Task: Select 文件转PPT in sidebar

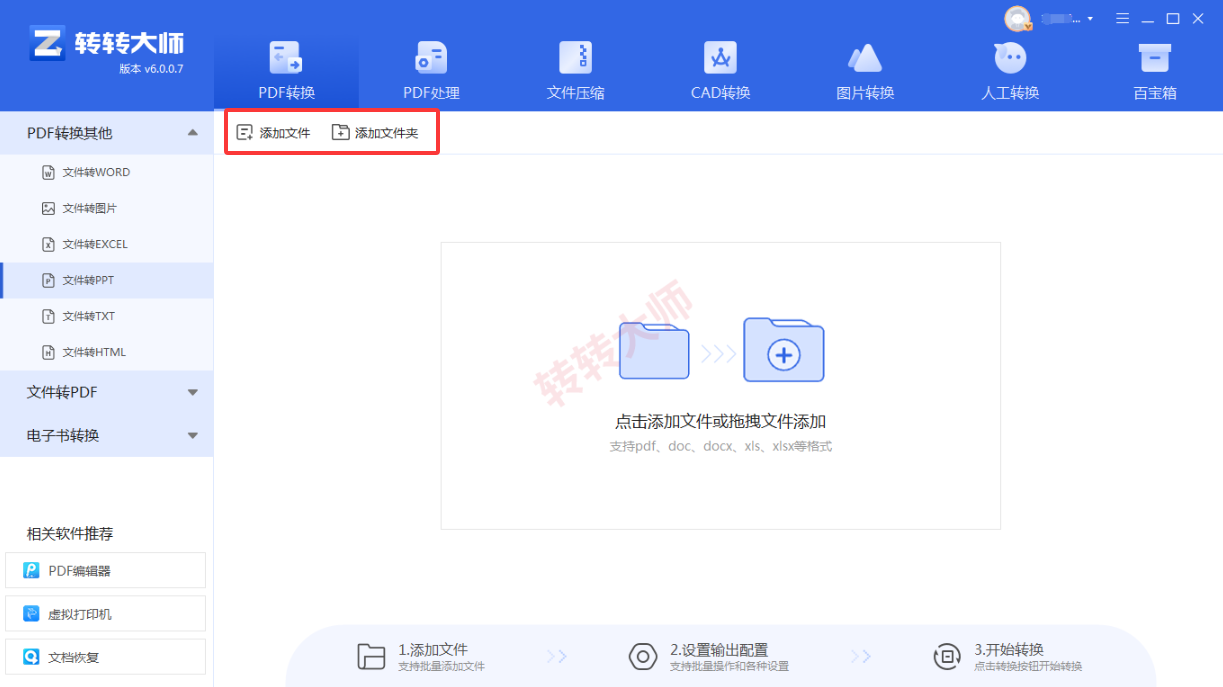Action: 106,280
